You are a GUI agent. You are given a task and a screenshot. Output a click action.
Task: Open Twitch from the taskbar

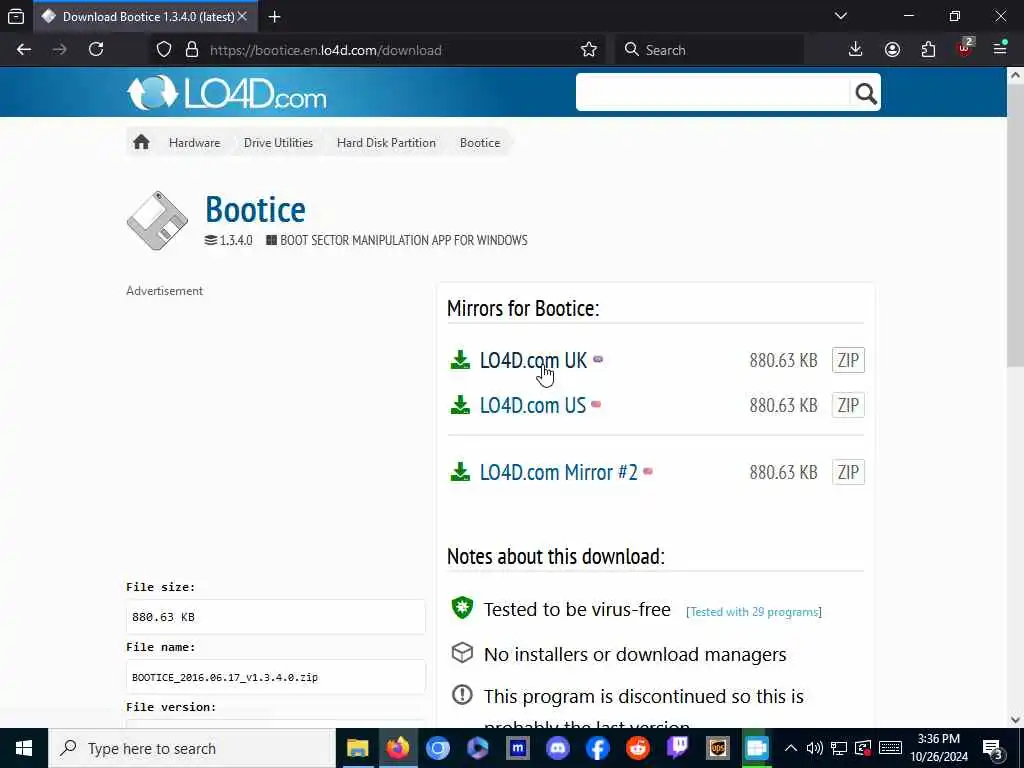pyautogui.click(x=677, y=748)
